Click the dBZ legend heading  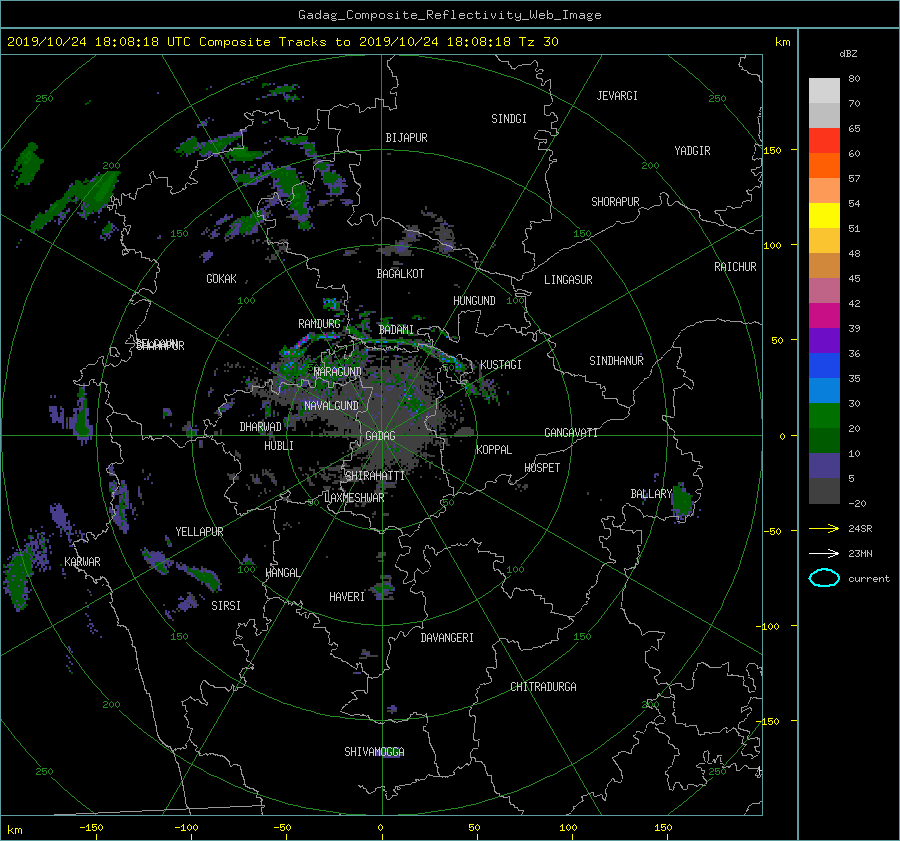tap(848, 53)
